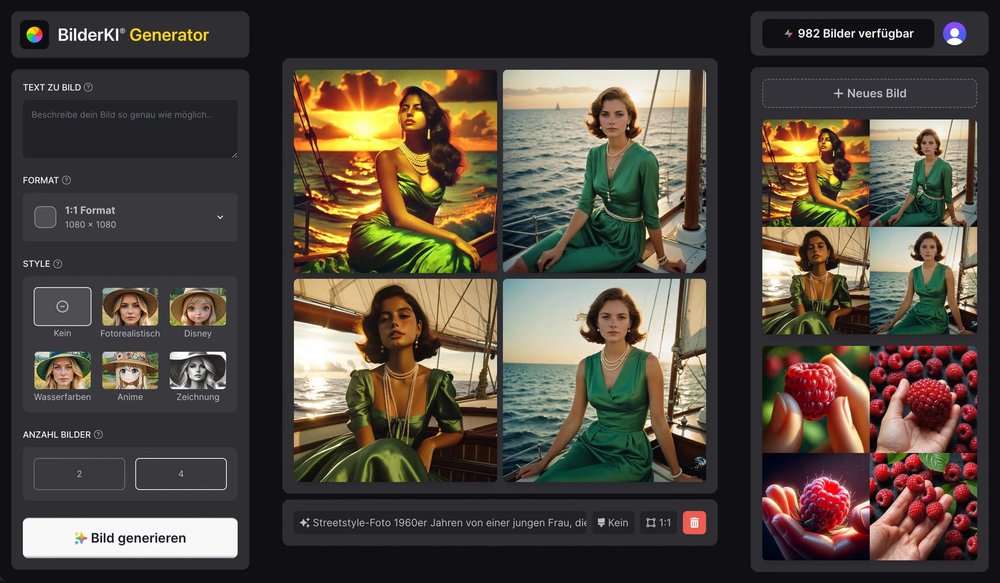Select the Wasserfarben style
The height and width of the screenshot is (583, 1000).
(x=62, y=372)
